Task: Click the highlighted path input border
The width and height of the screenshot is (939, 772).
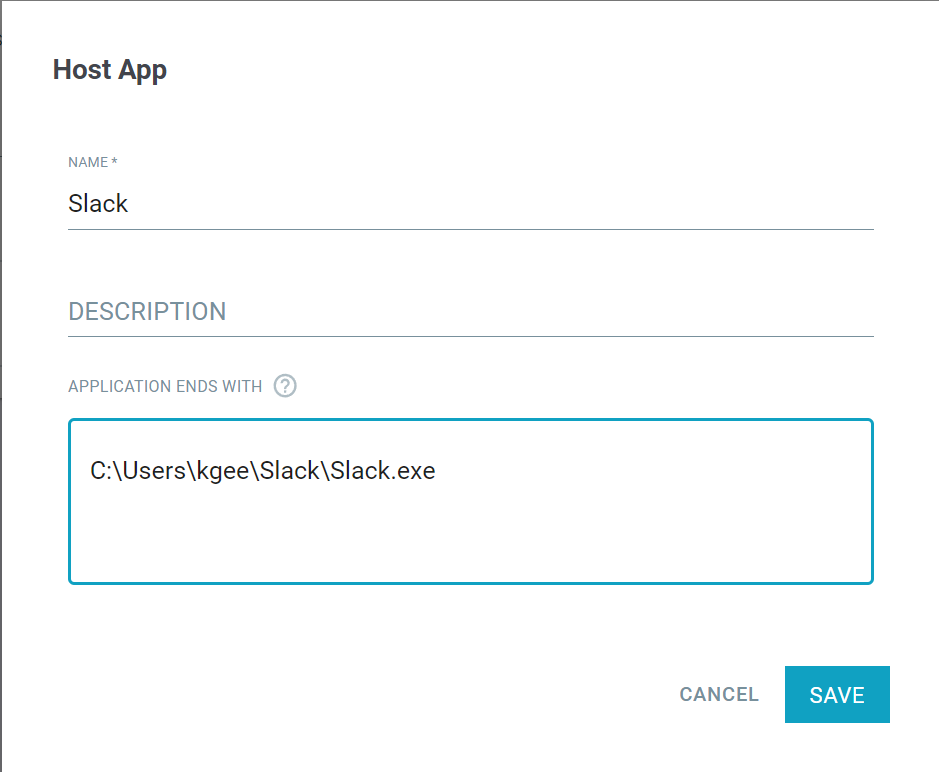Action: pyautogui.click(x=470, y=421)
